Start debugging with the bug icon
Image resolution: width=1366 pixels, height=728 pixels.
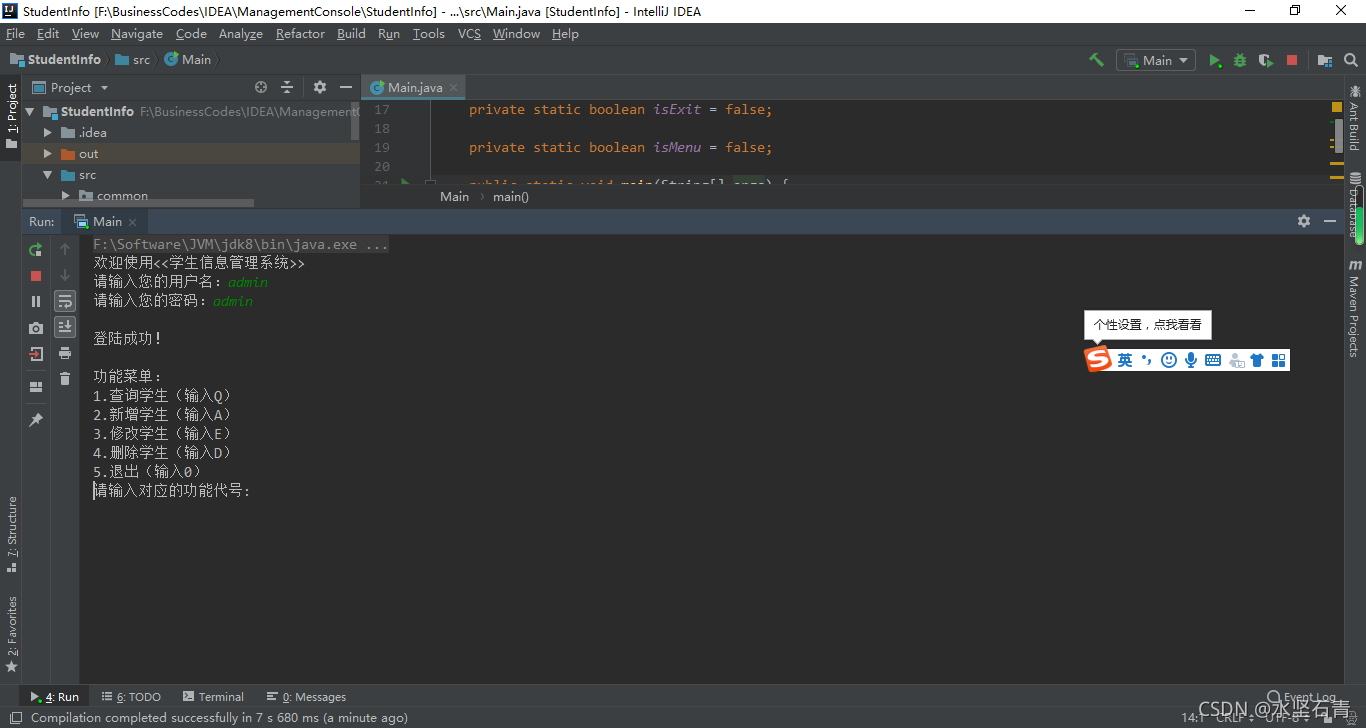pos(1240,60)
